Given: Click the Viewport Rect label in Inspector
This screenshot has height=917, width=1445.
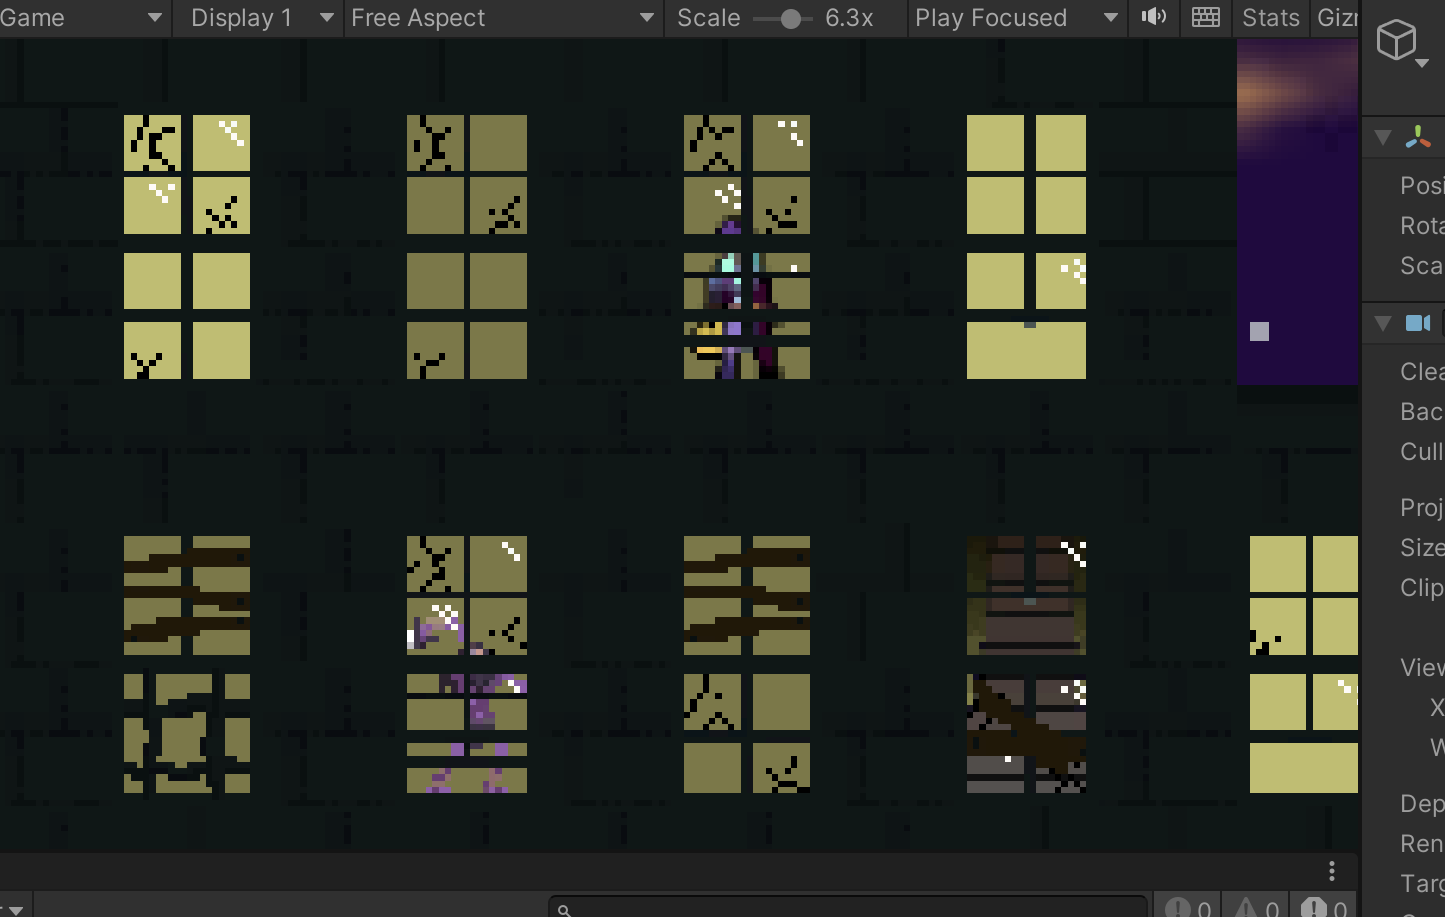Looking at the screenshot, I should click(1422, 667).
